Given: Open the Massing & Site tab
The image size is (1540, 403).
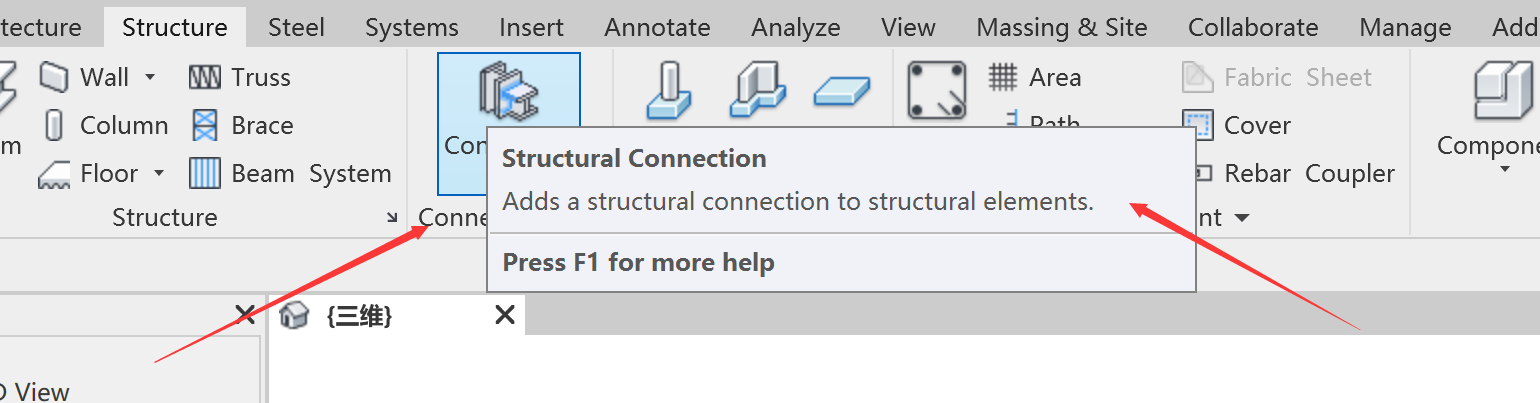Looking at the screenshot, I should point(1062,27).
